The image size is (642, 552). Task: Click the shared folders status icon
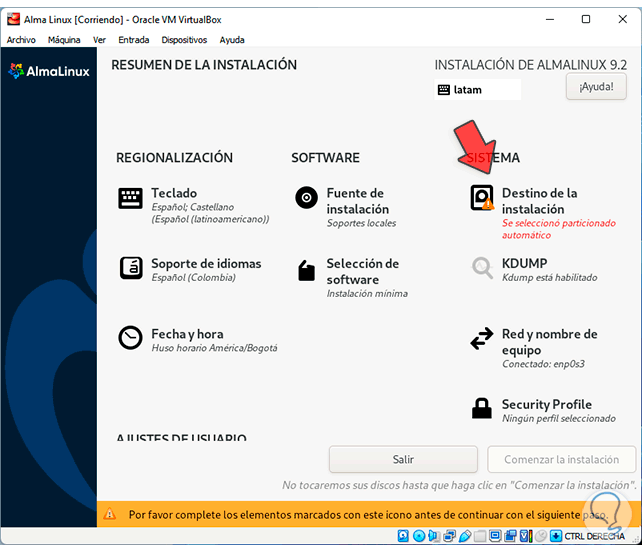point(480,536)
